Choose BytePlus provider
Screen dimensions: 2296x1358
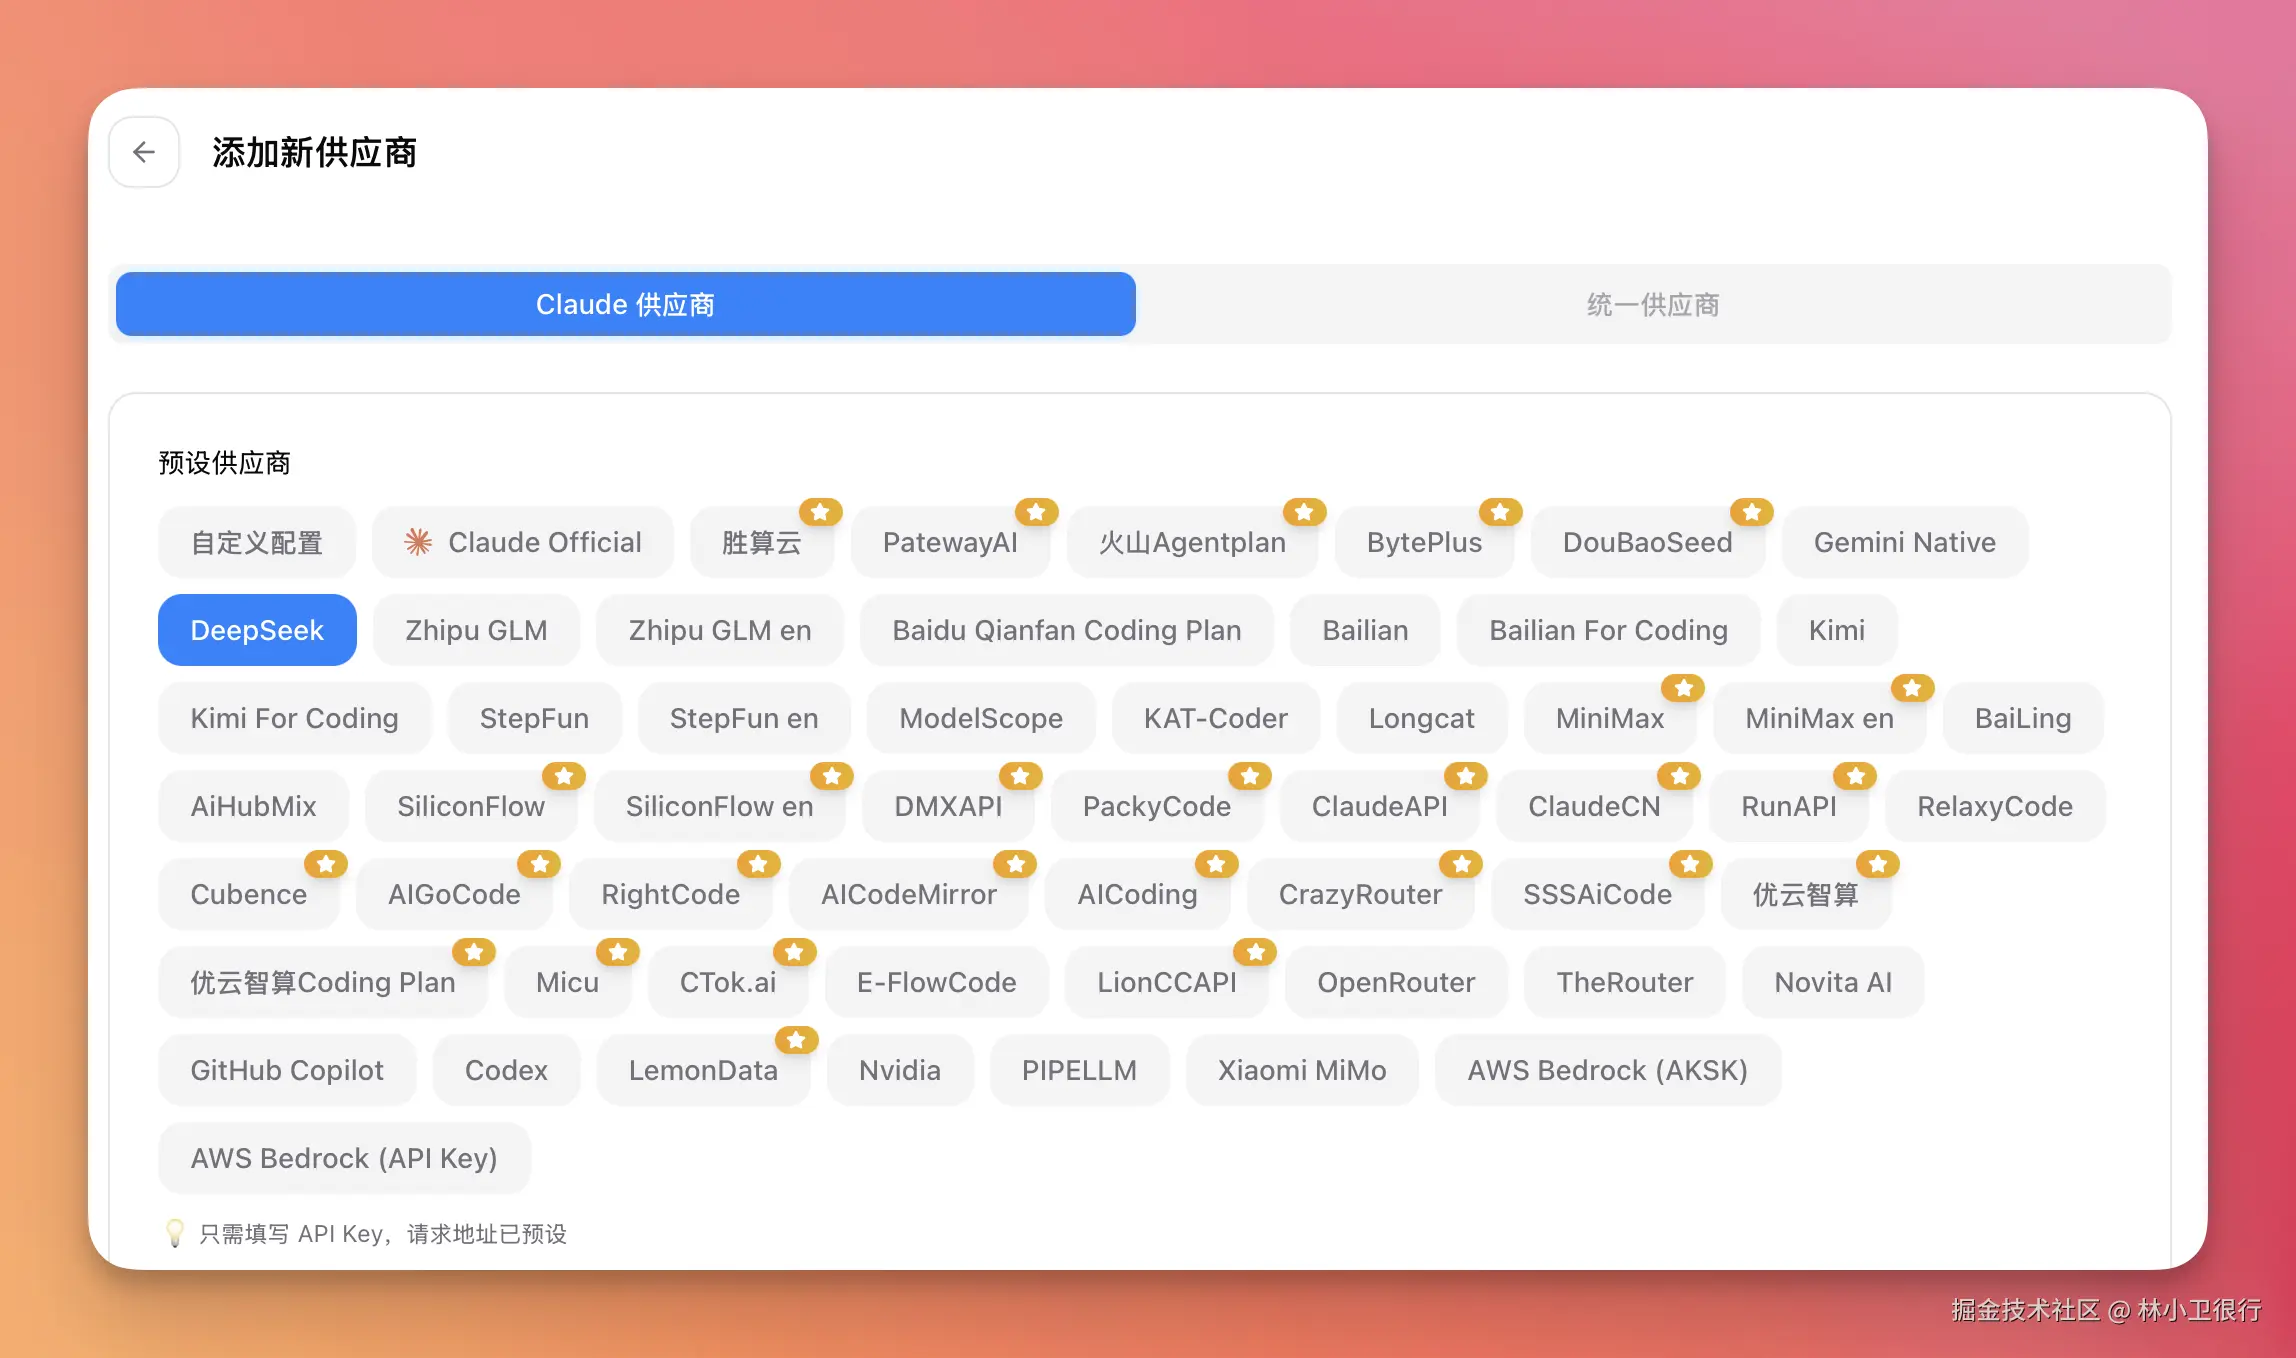[1424, 542]
